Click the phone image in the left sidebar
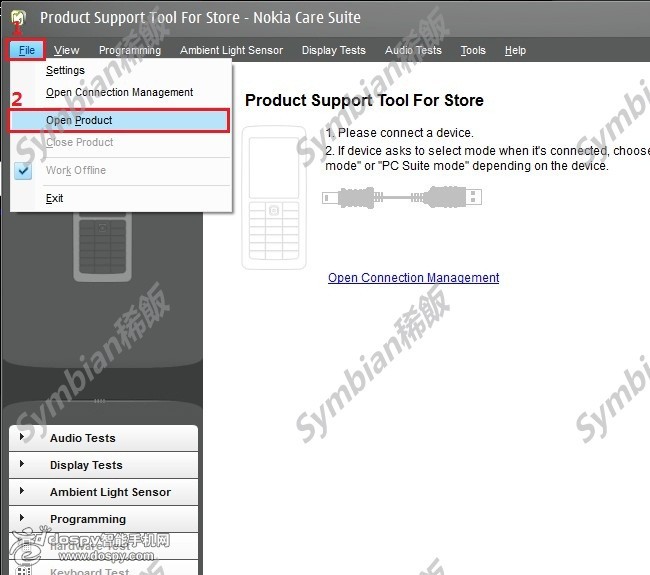Viewport: 650px width, 575px height. [x=104, y=248]
